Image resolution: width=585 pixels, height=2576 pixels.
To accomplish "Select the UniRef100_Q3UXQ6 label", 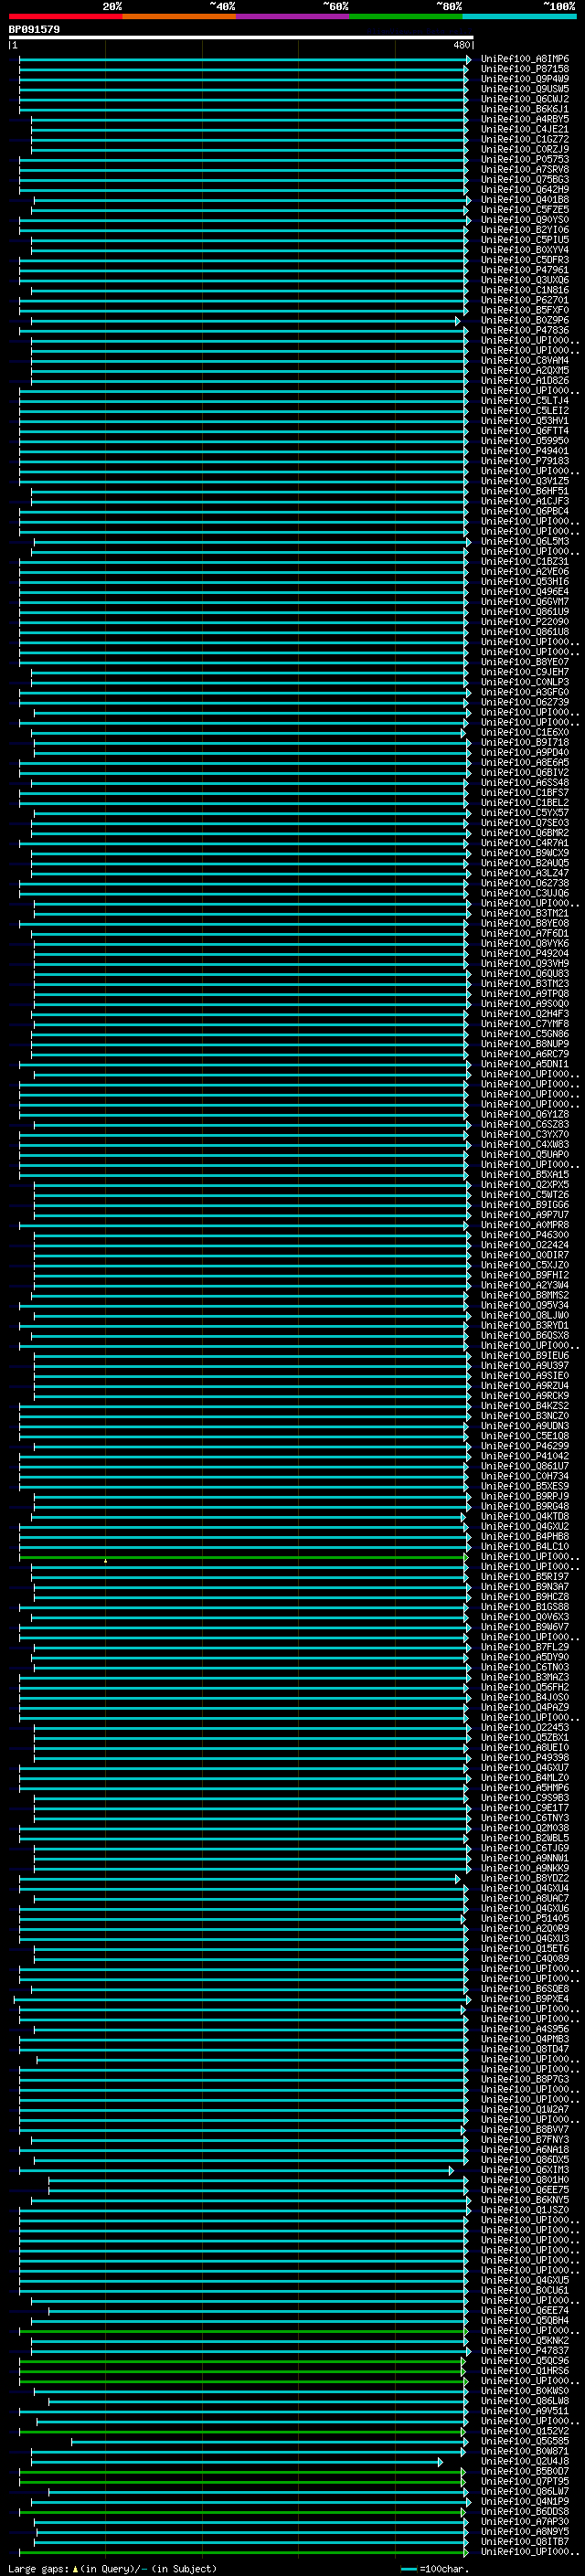I will (525, 280).
